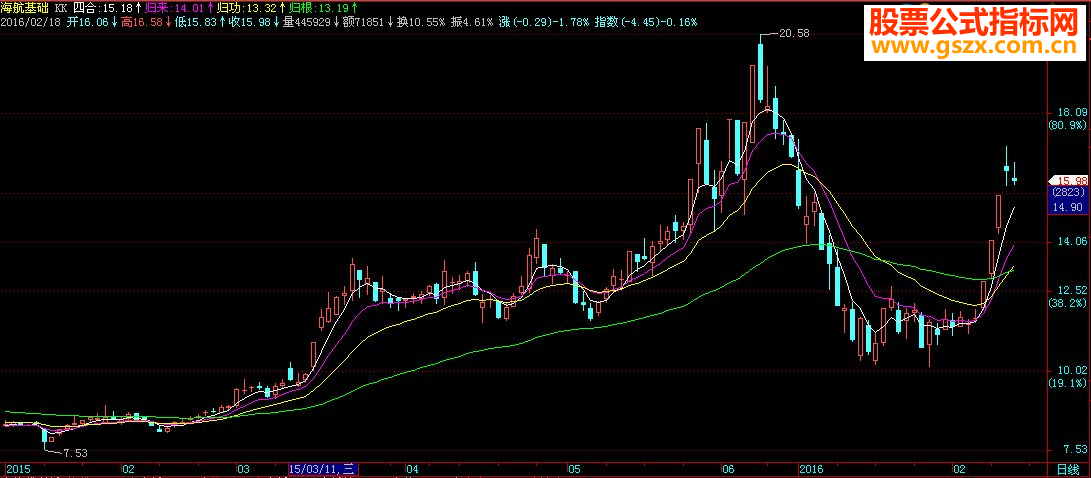Click the opening price 开16.06
This screenshot has width=1091, height=478.
click(88, 22)
